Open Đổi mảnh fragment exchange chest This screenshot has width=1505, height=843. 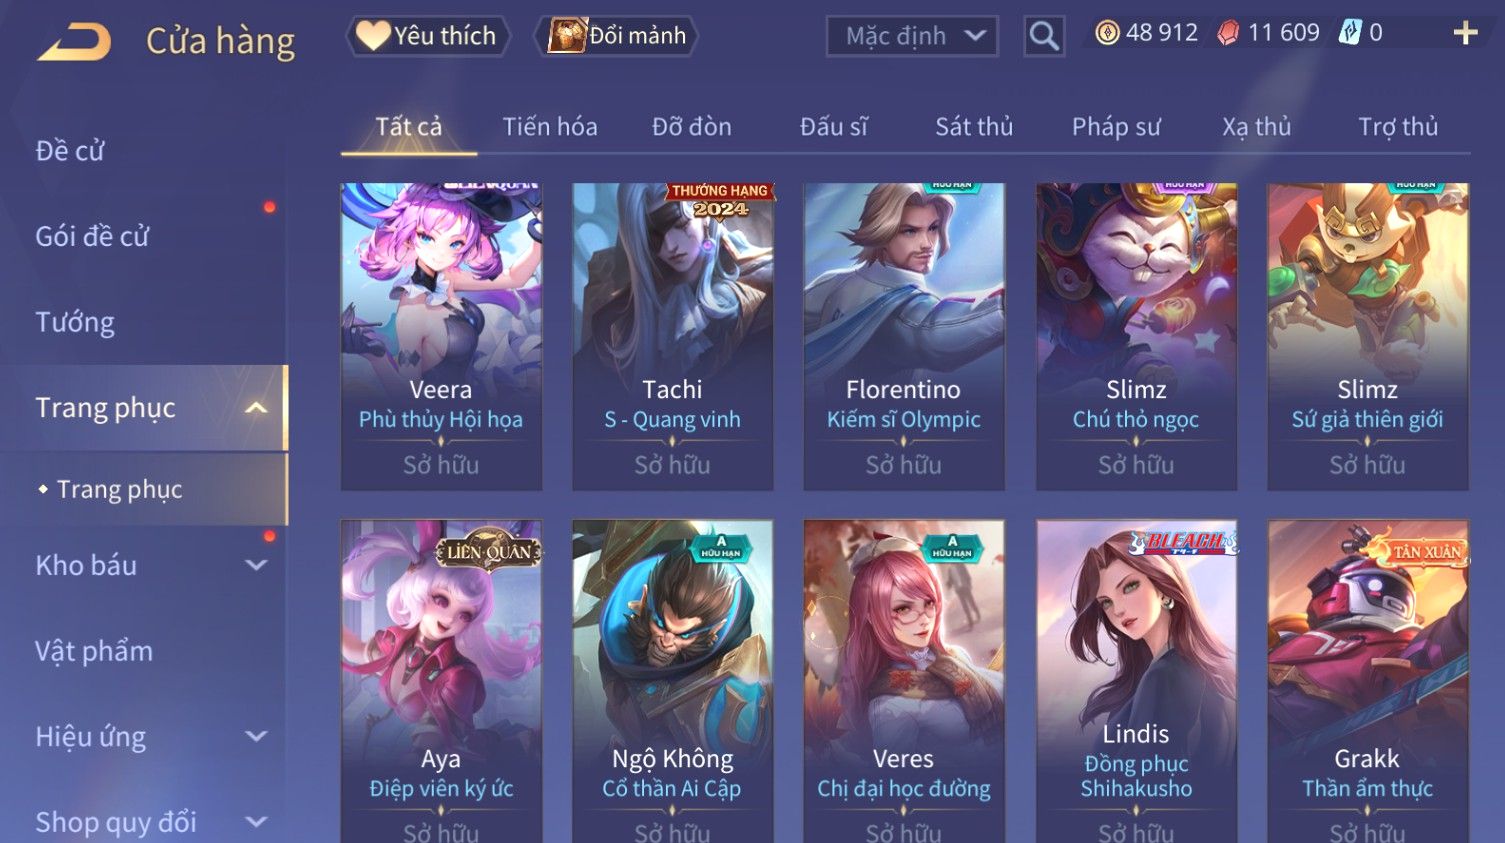tap(617, 36)
